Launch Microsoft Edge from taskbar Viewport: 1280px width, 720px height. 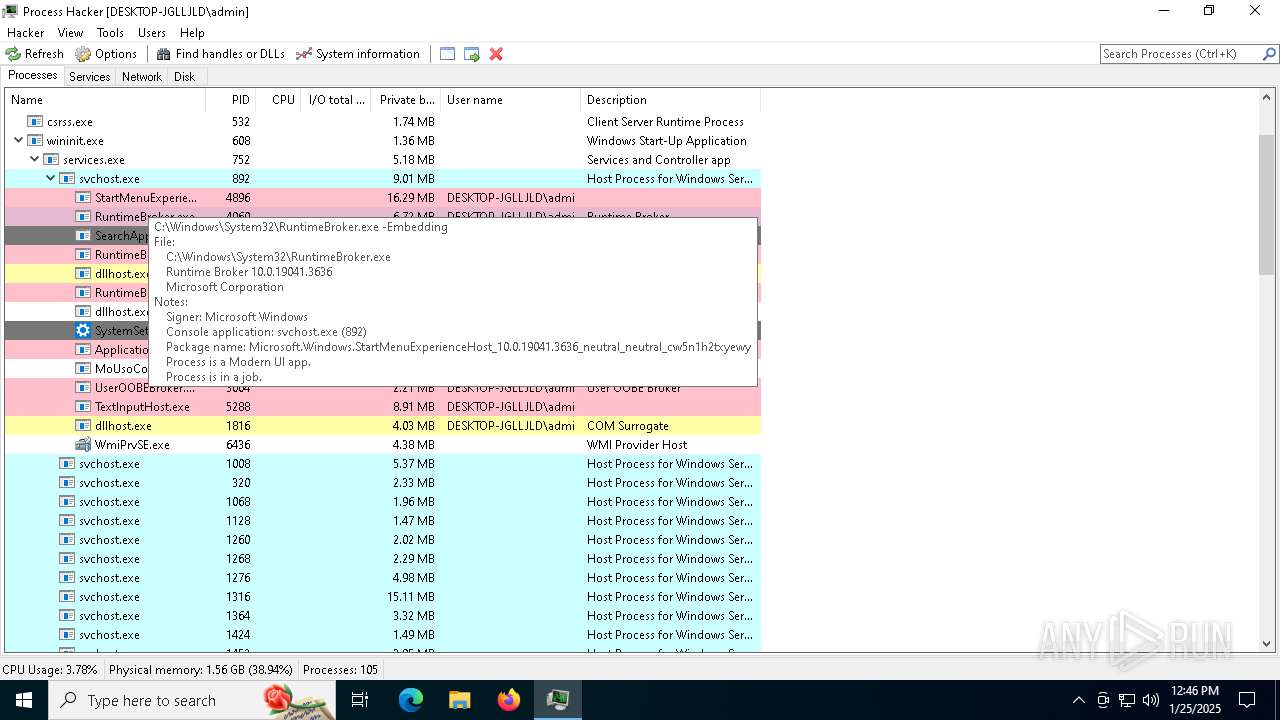(411, 700)
